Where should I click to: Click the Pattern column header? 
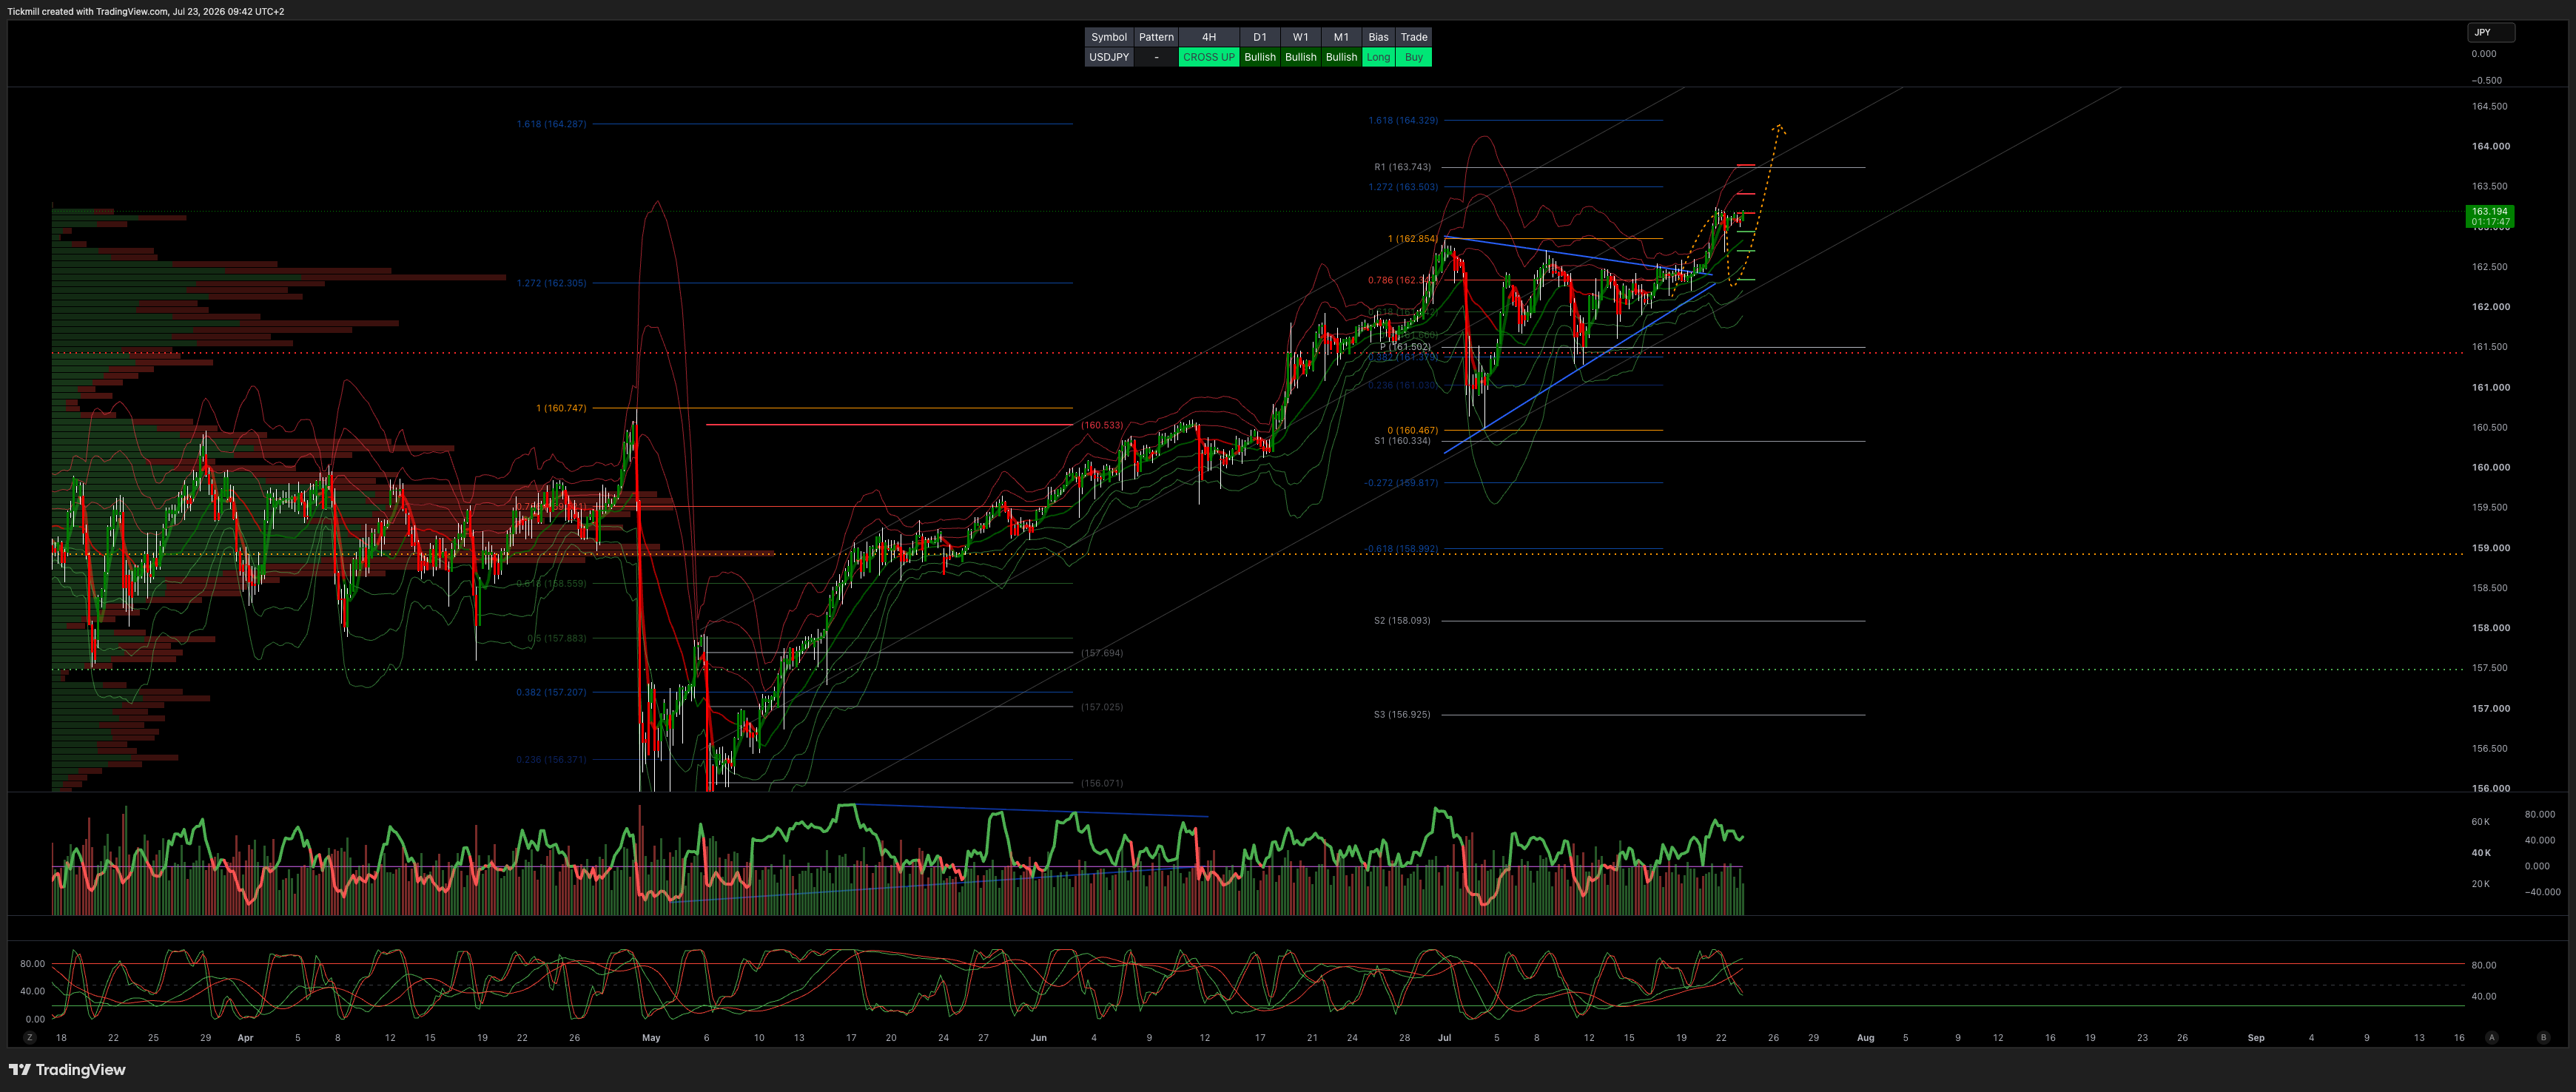click(1156, 37)
